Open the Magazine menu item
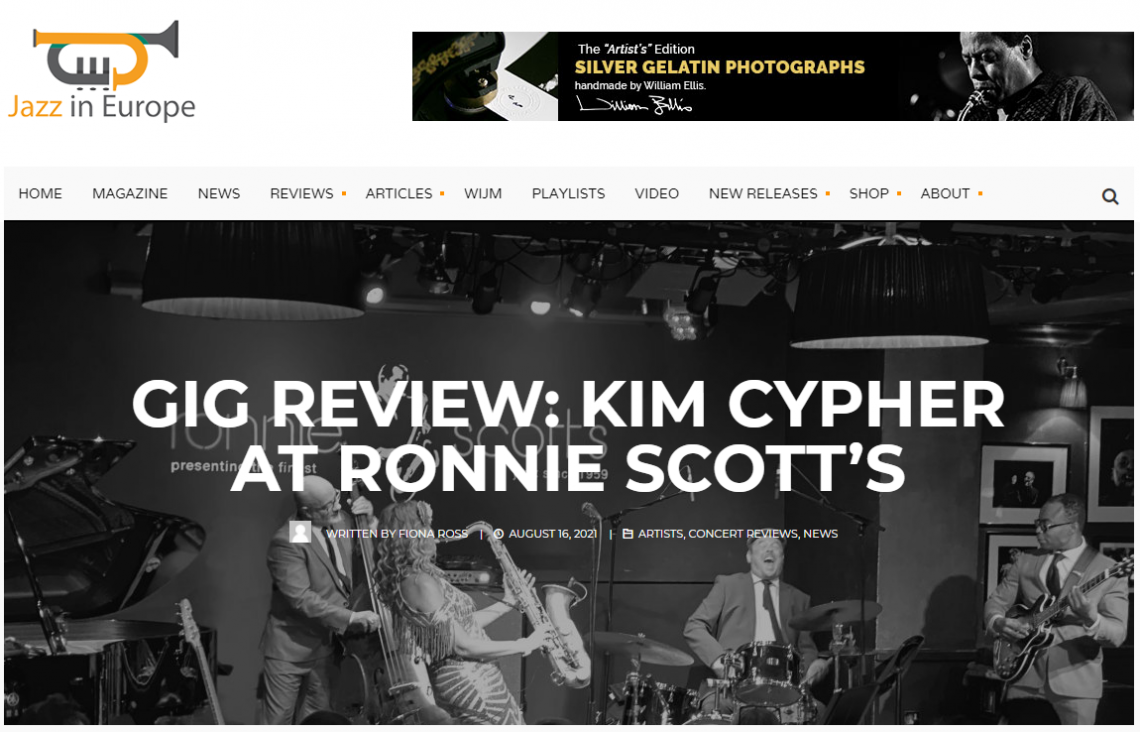Viewport: 1140px width, 732px height. 130,193
